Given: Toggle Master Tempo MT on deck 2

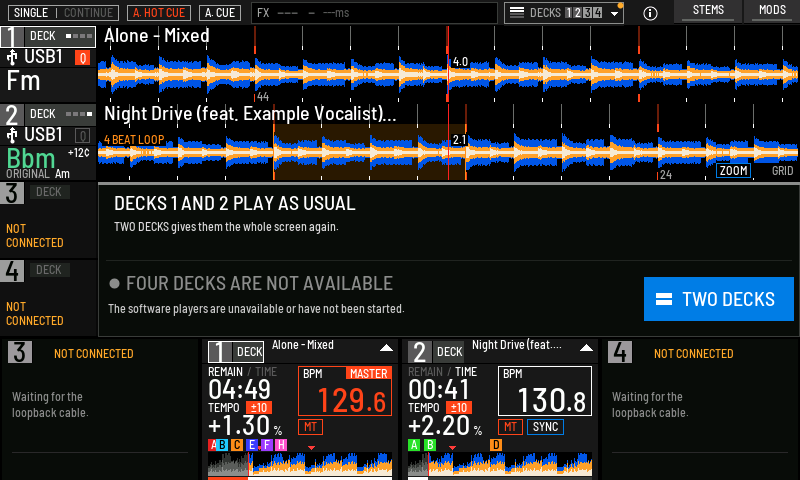Looking at the screenshot, I should 510,427.
